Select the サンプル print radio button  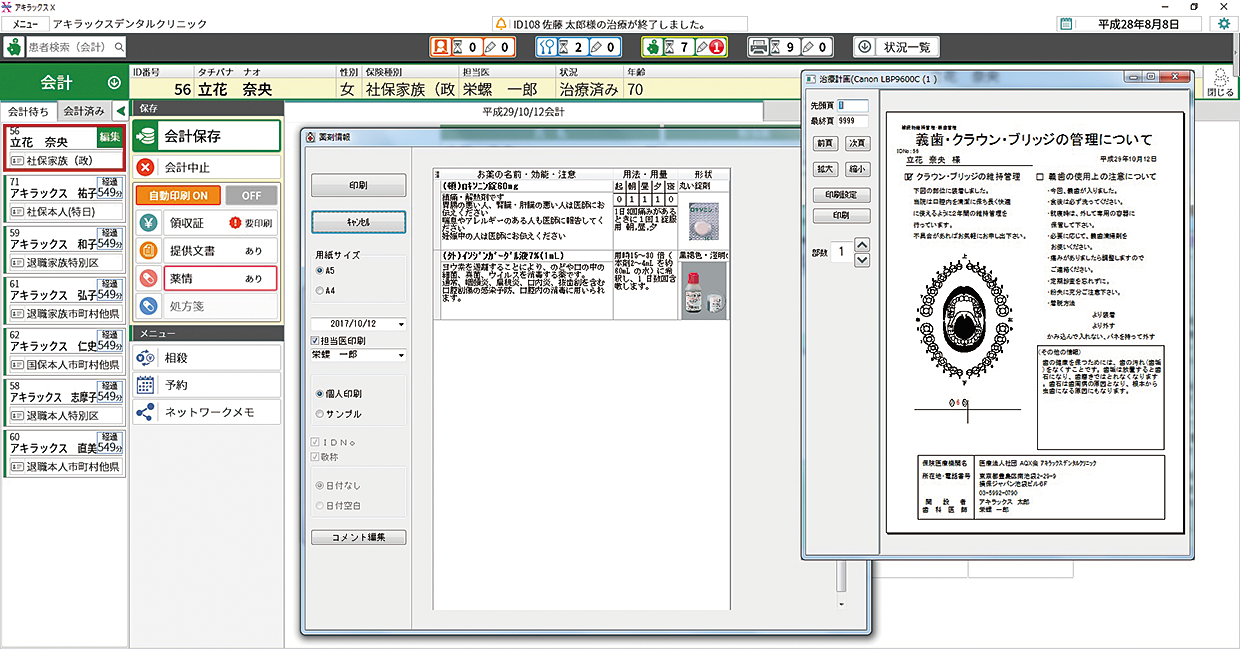pyautogui.click(x=320, y=414)
